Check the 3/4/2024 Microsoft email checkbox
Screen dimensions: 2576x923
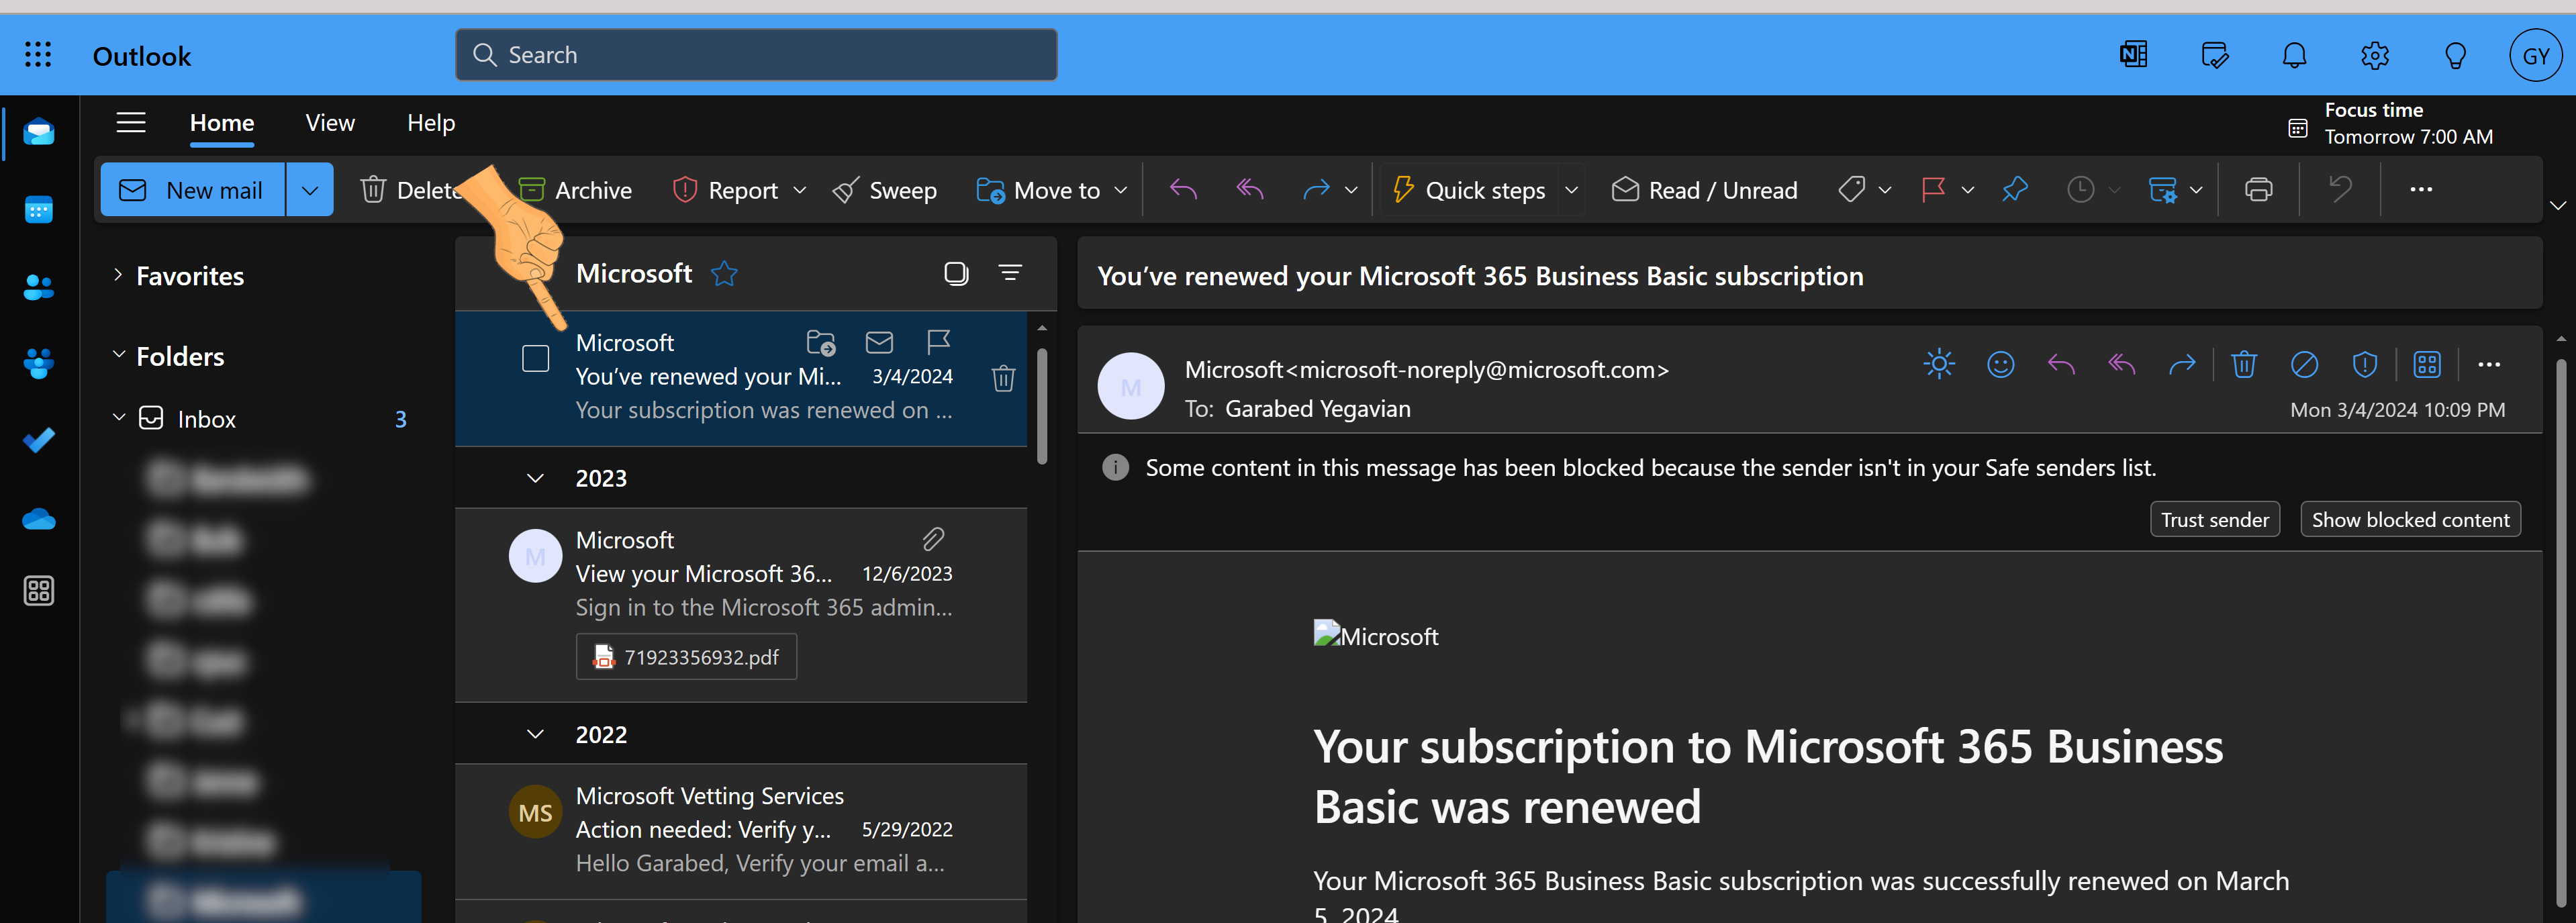coord(536,358)
